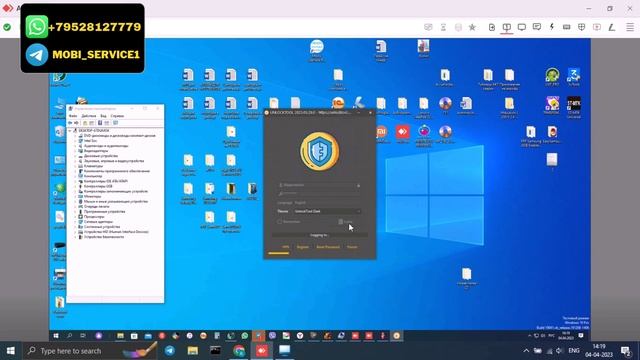Open the AnyDesk hamburger menu icon
The image size is (640, 360).
pyautogui.click(x=630, y=27)
